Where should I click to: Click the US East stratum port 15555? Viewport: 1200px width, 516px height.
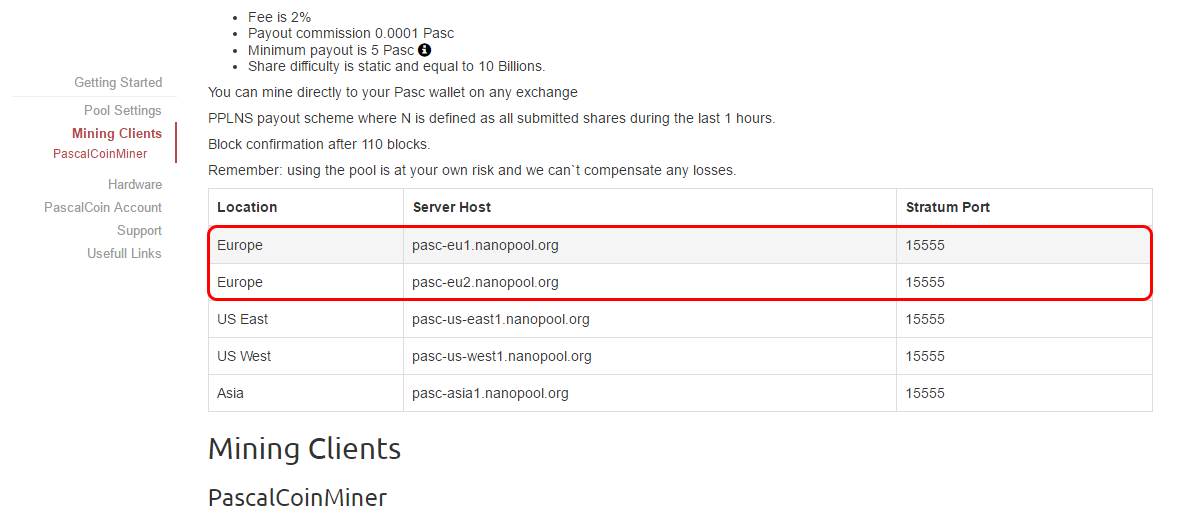925,319
